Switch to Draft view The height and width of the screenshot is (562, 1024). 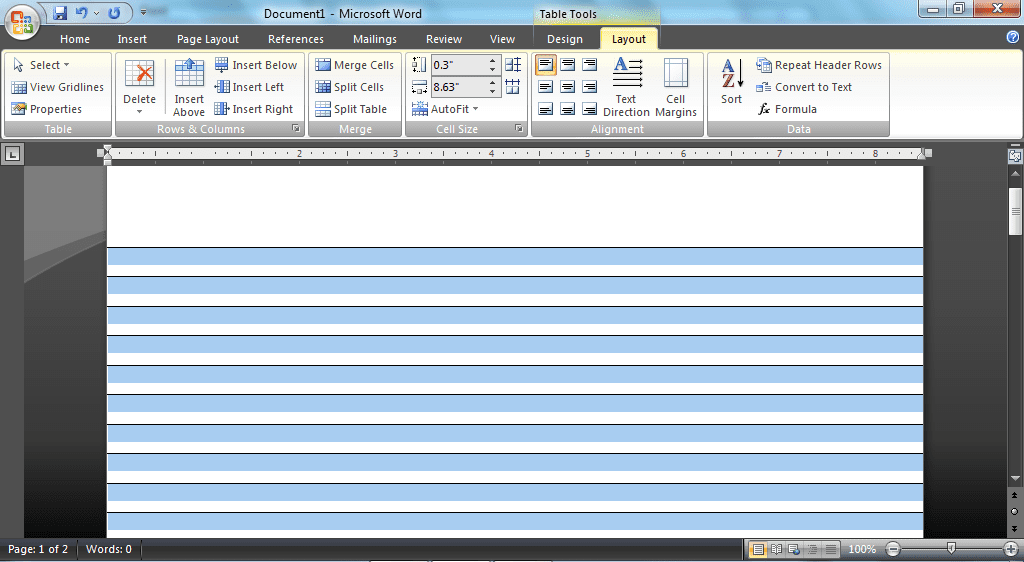tap(831, 549)
